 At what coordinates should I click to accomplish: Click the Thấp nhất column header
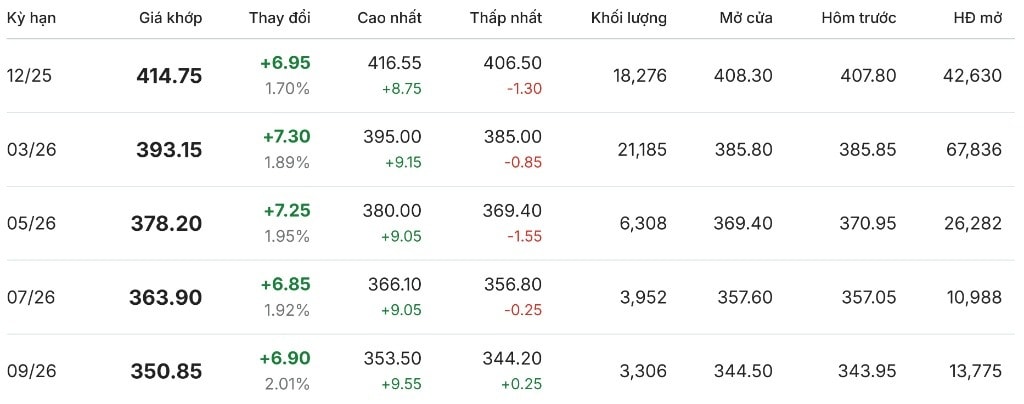point(505,18)
